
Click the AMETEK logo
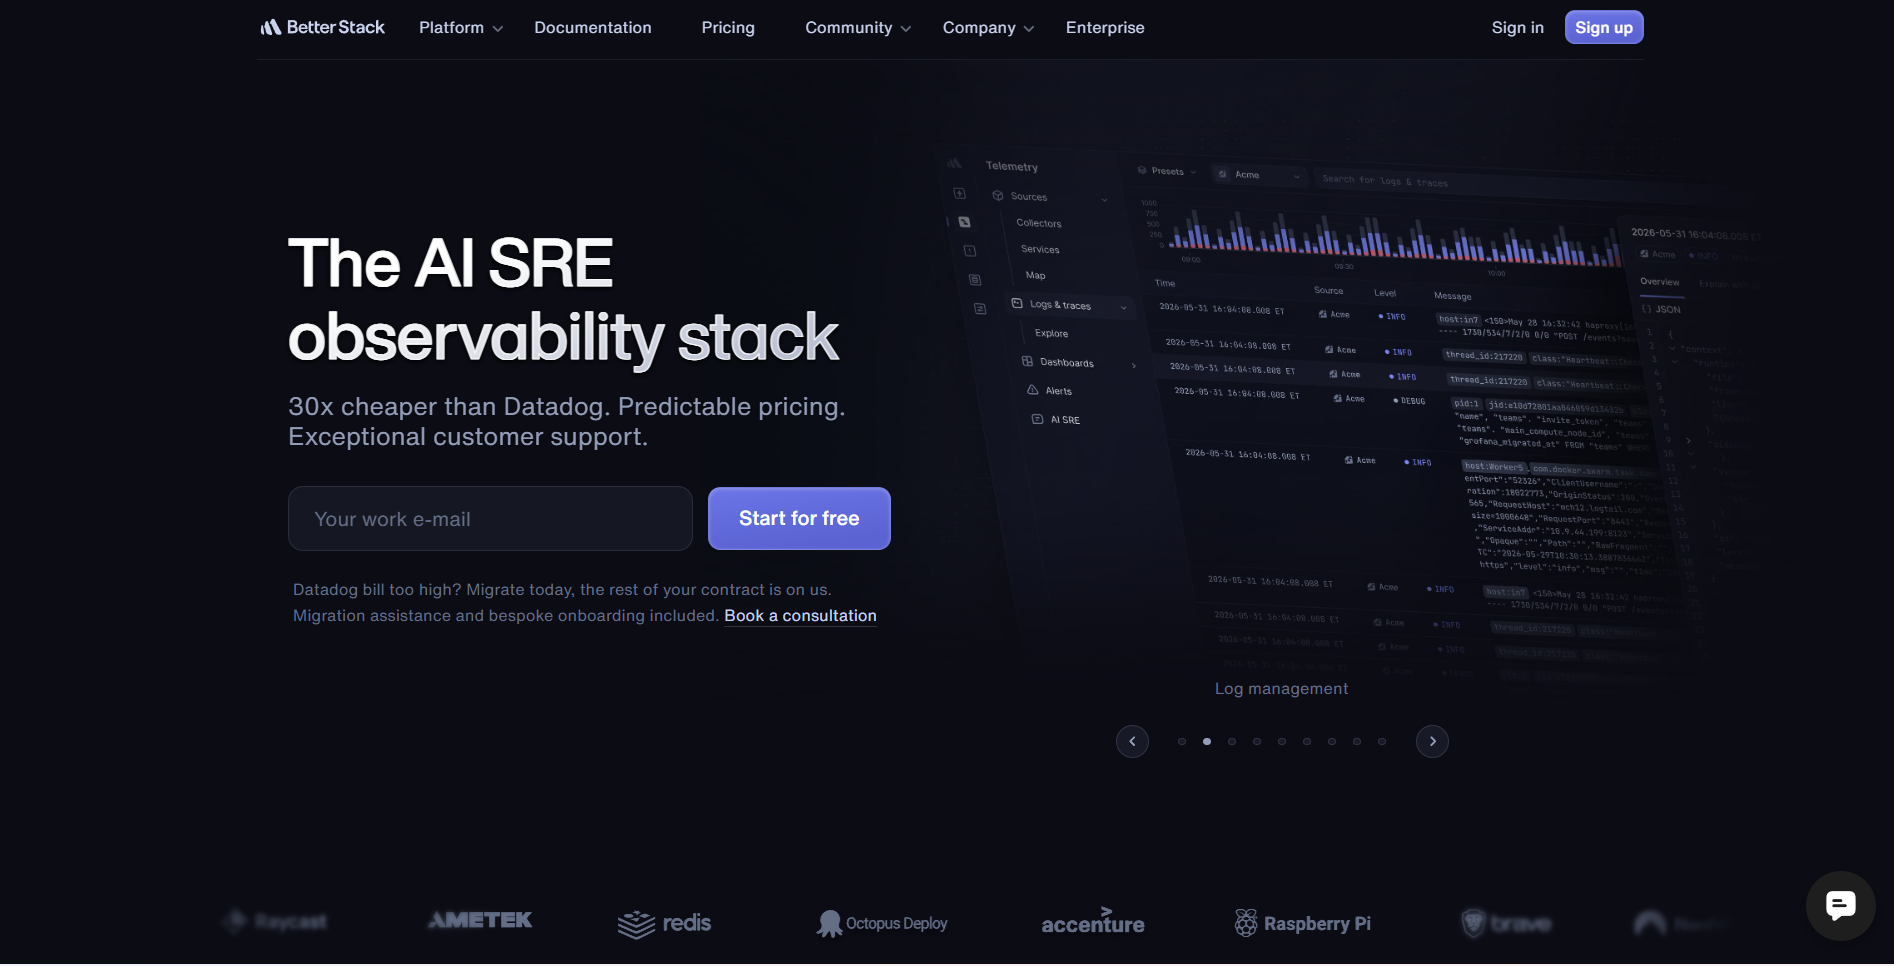pos(480,920)
